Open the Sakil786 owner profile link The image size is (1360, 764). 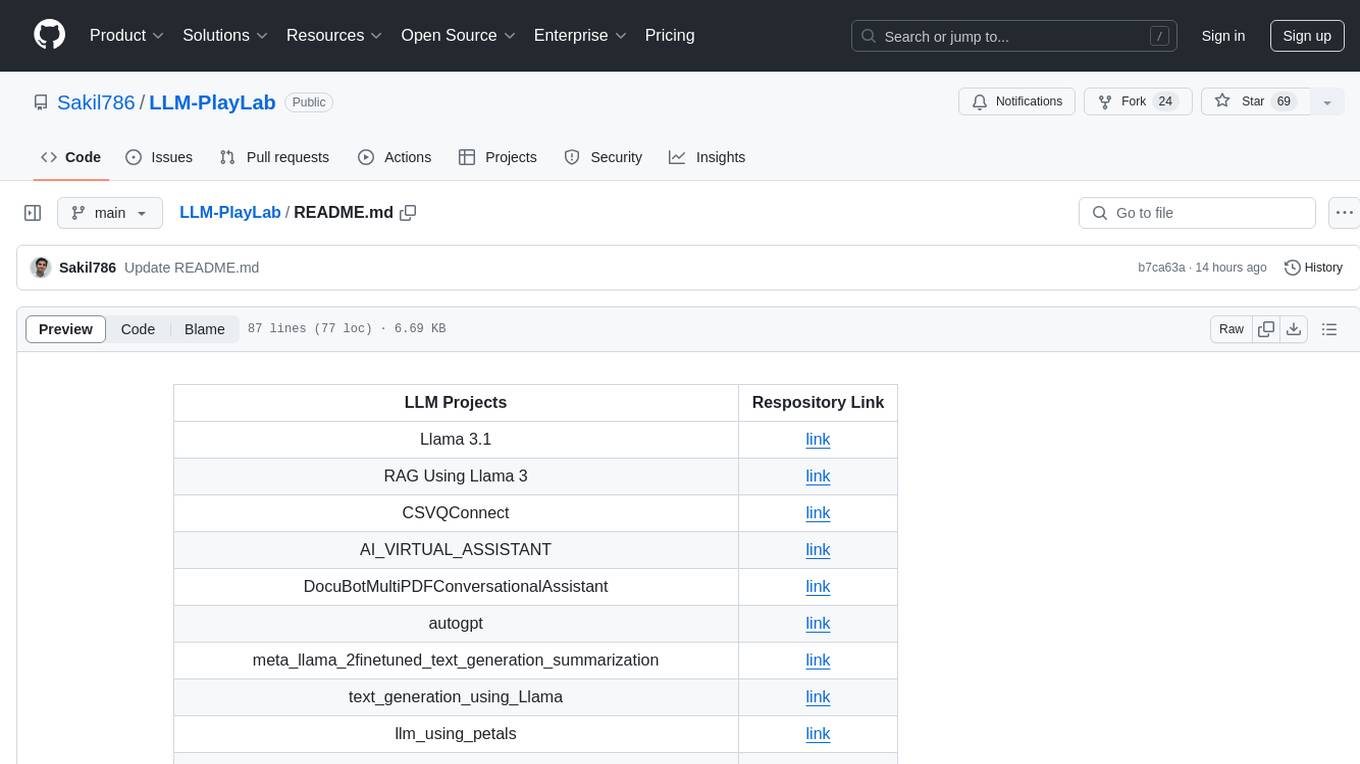pyautogui.click(x=96, y=102)
